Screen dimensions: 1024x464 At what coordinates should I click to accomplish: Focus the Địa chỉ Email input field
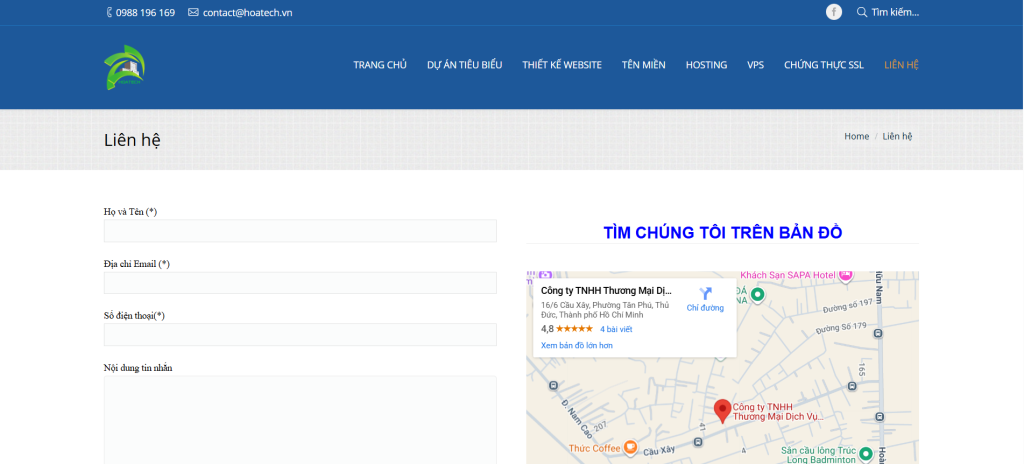point(300,282)
